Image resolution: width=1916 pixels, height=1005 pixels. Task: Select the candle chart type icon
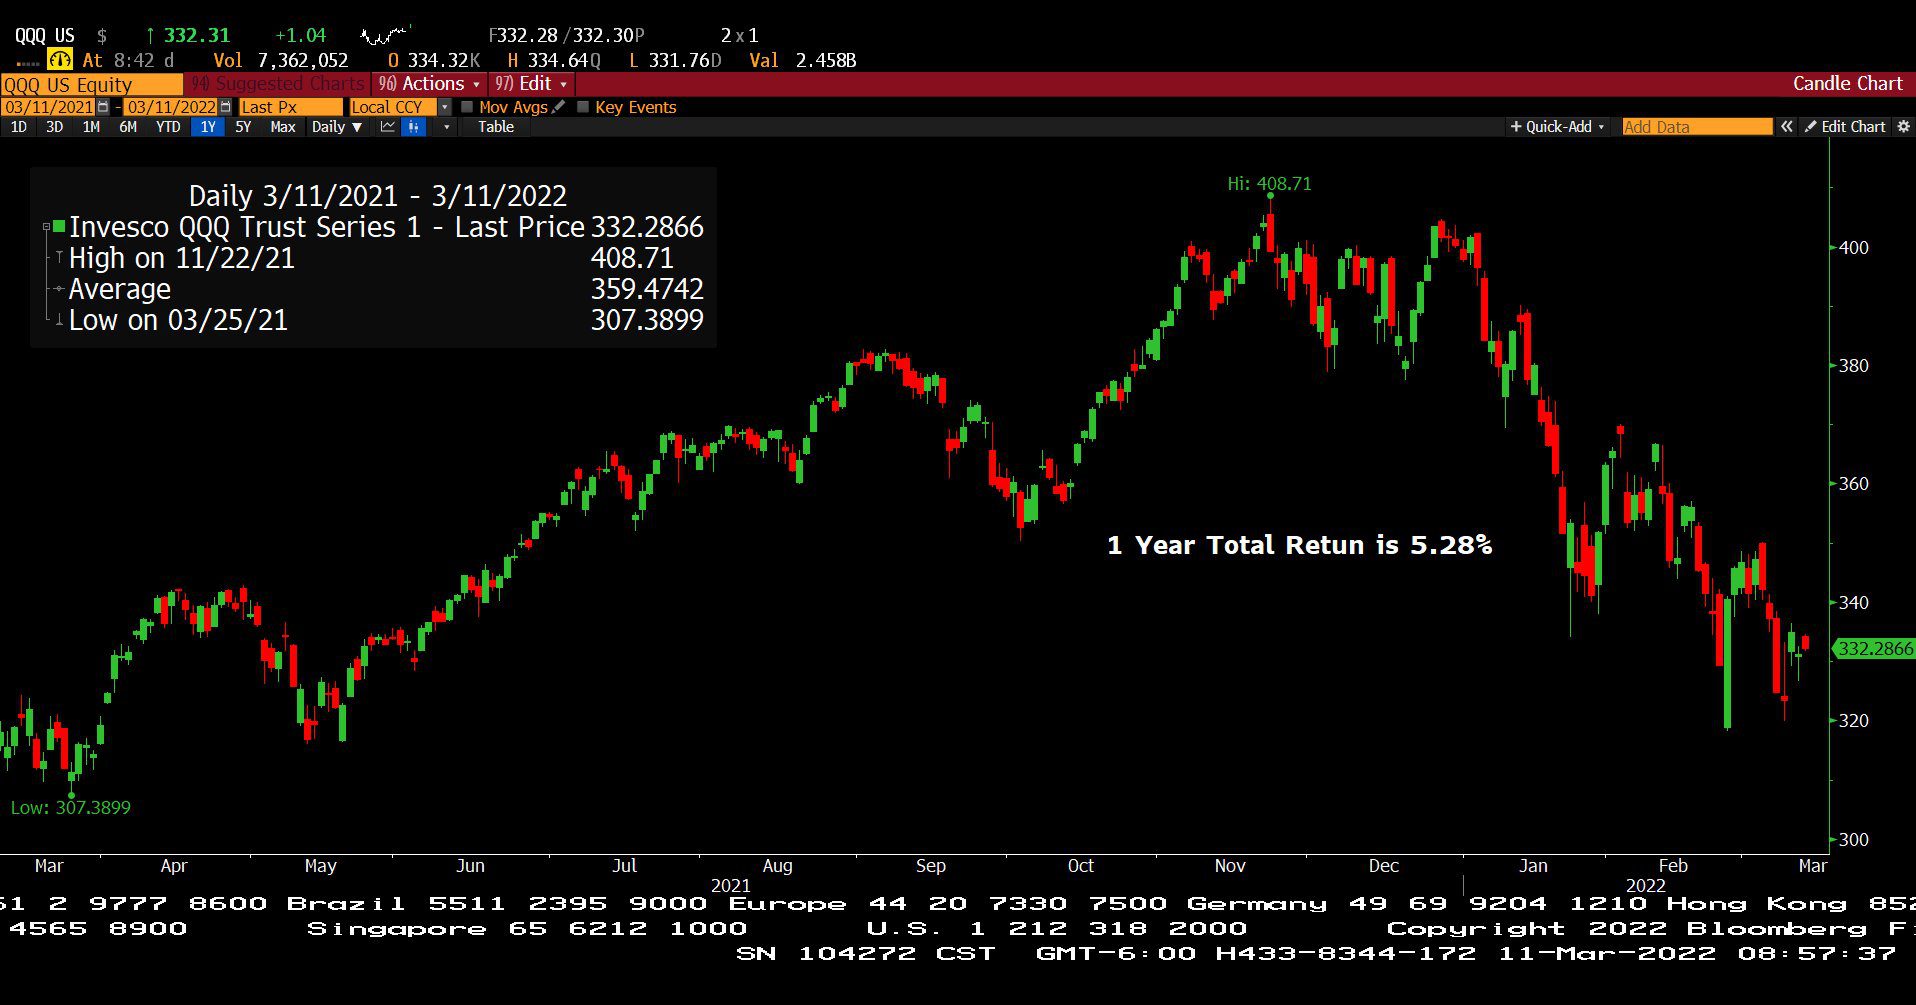414,127
